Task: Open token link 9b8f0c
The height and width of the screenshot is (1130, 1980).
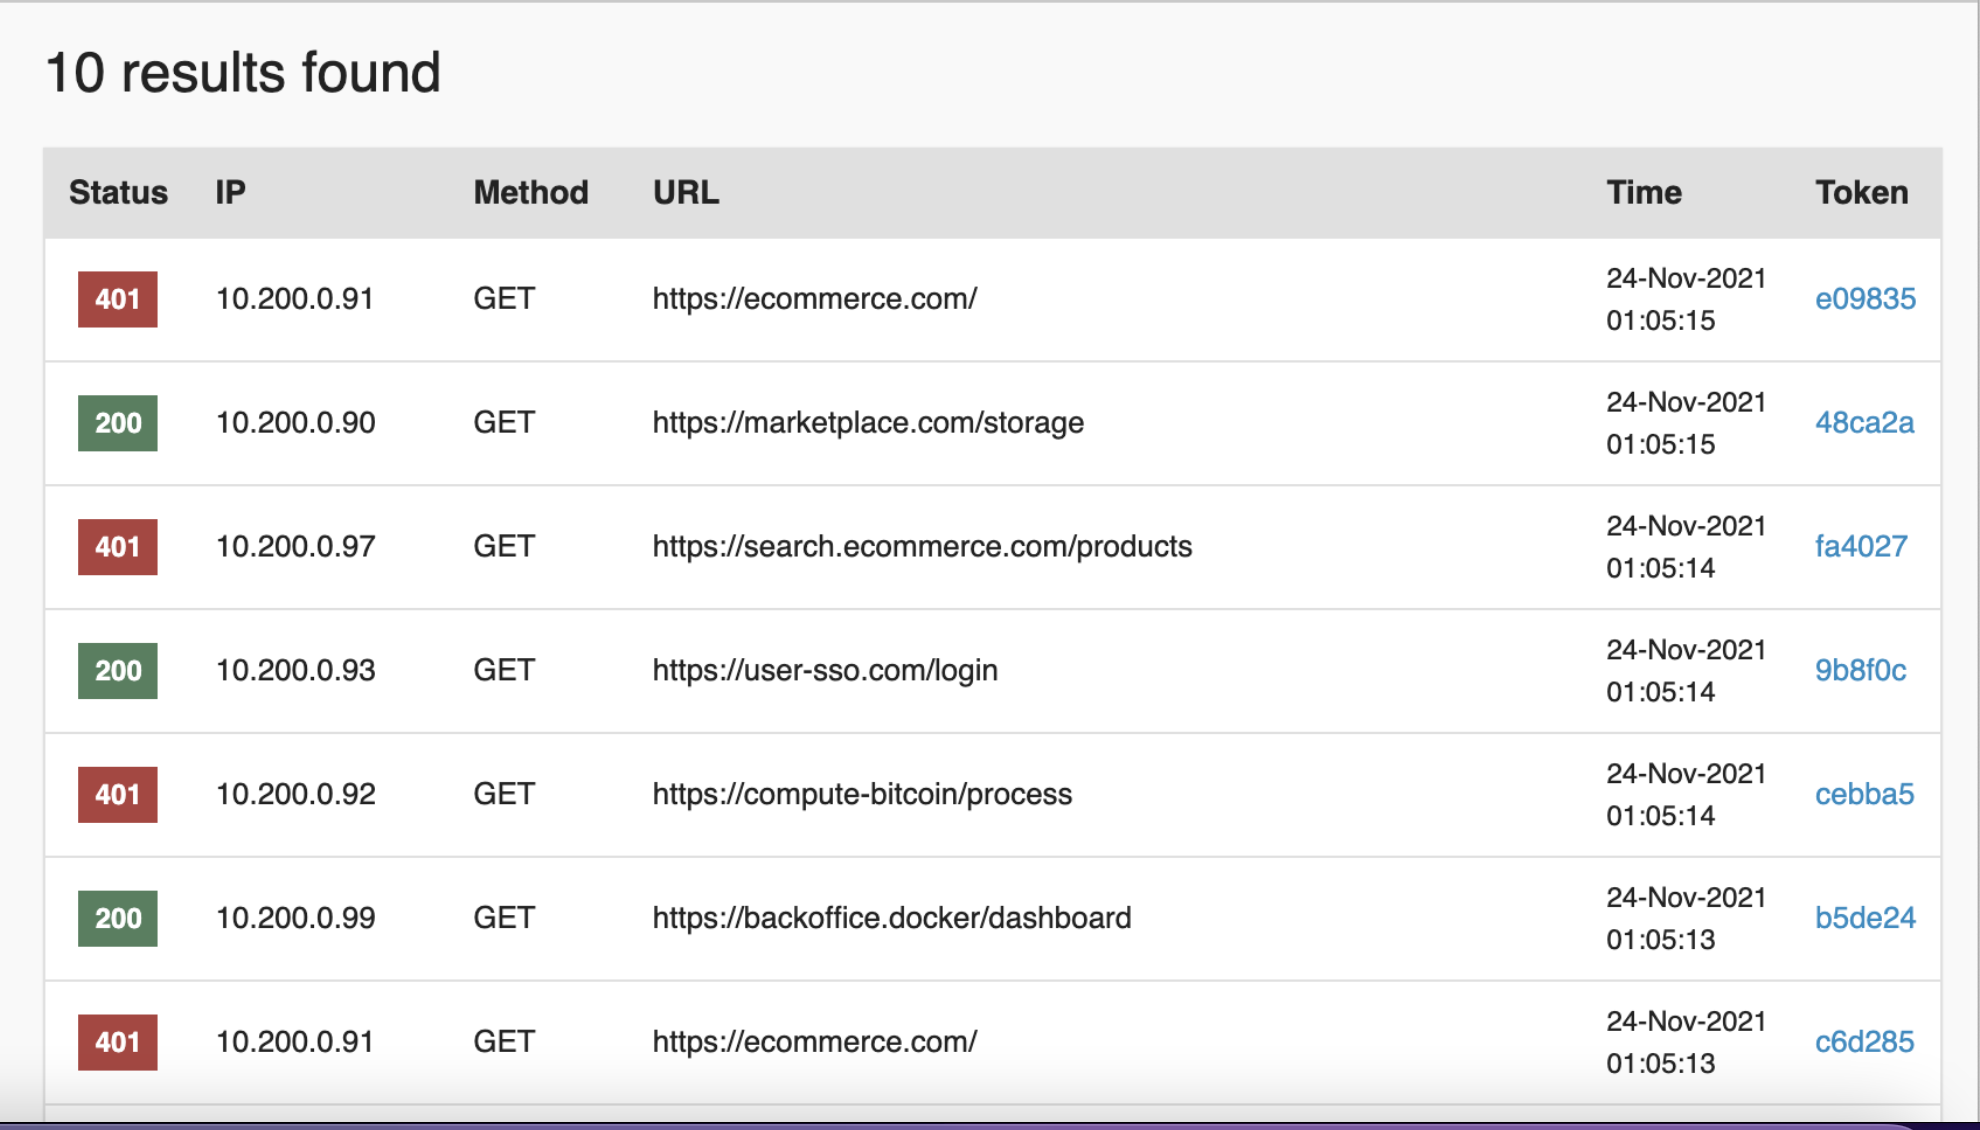Action: [x=1860, y=670]
